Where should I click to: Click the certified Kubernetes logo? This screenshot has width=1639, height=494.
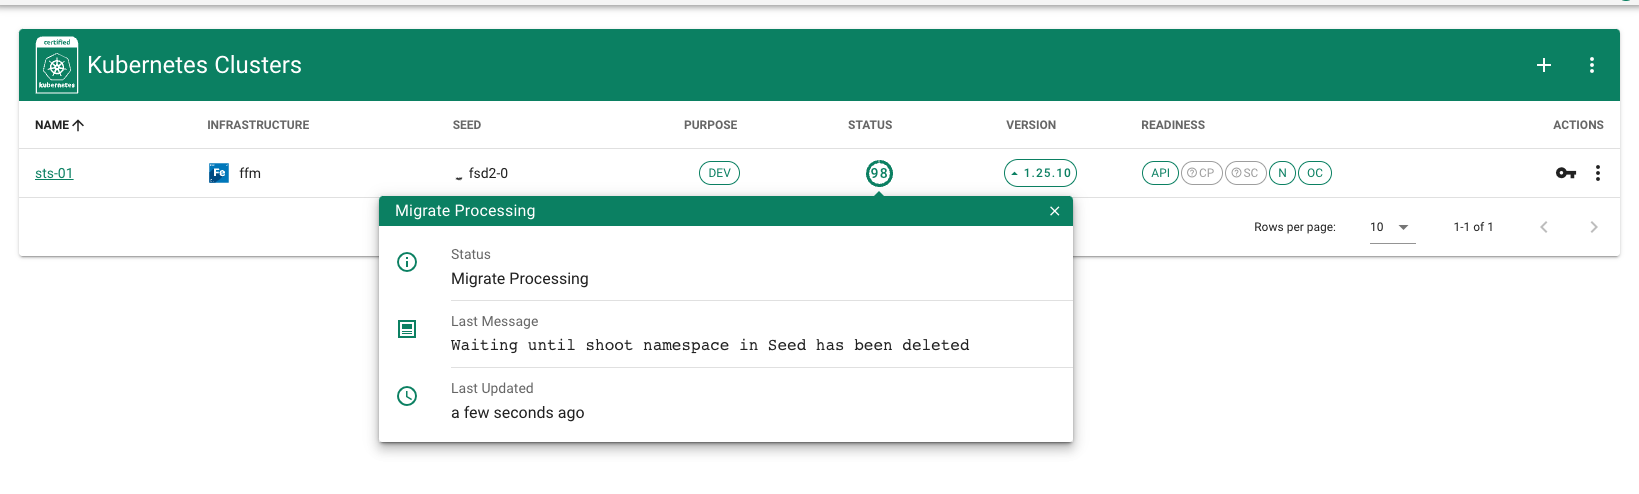pyautogui.click(x=57, y=65)
